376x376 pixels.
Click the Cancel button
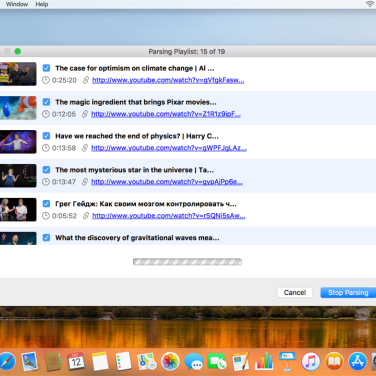click(x=295, y=293)
